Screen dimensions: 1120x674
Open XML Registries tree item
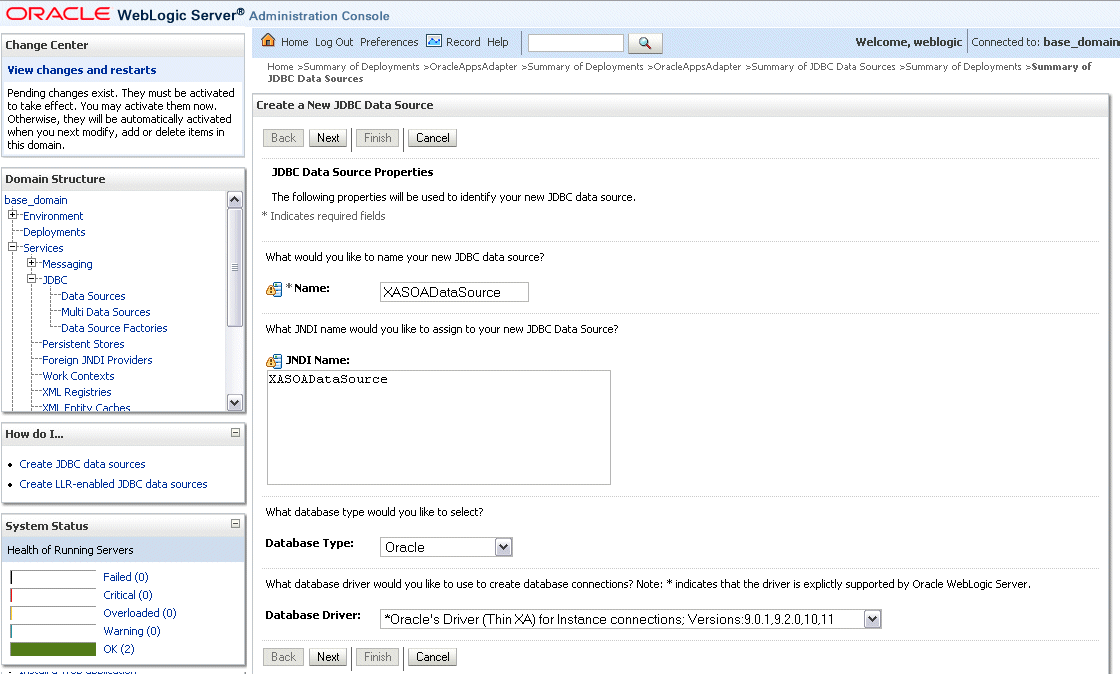[76, 392]
